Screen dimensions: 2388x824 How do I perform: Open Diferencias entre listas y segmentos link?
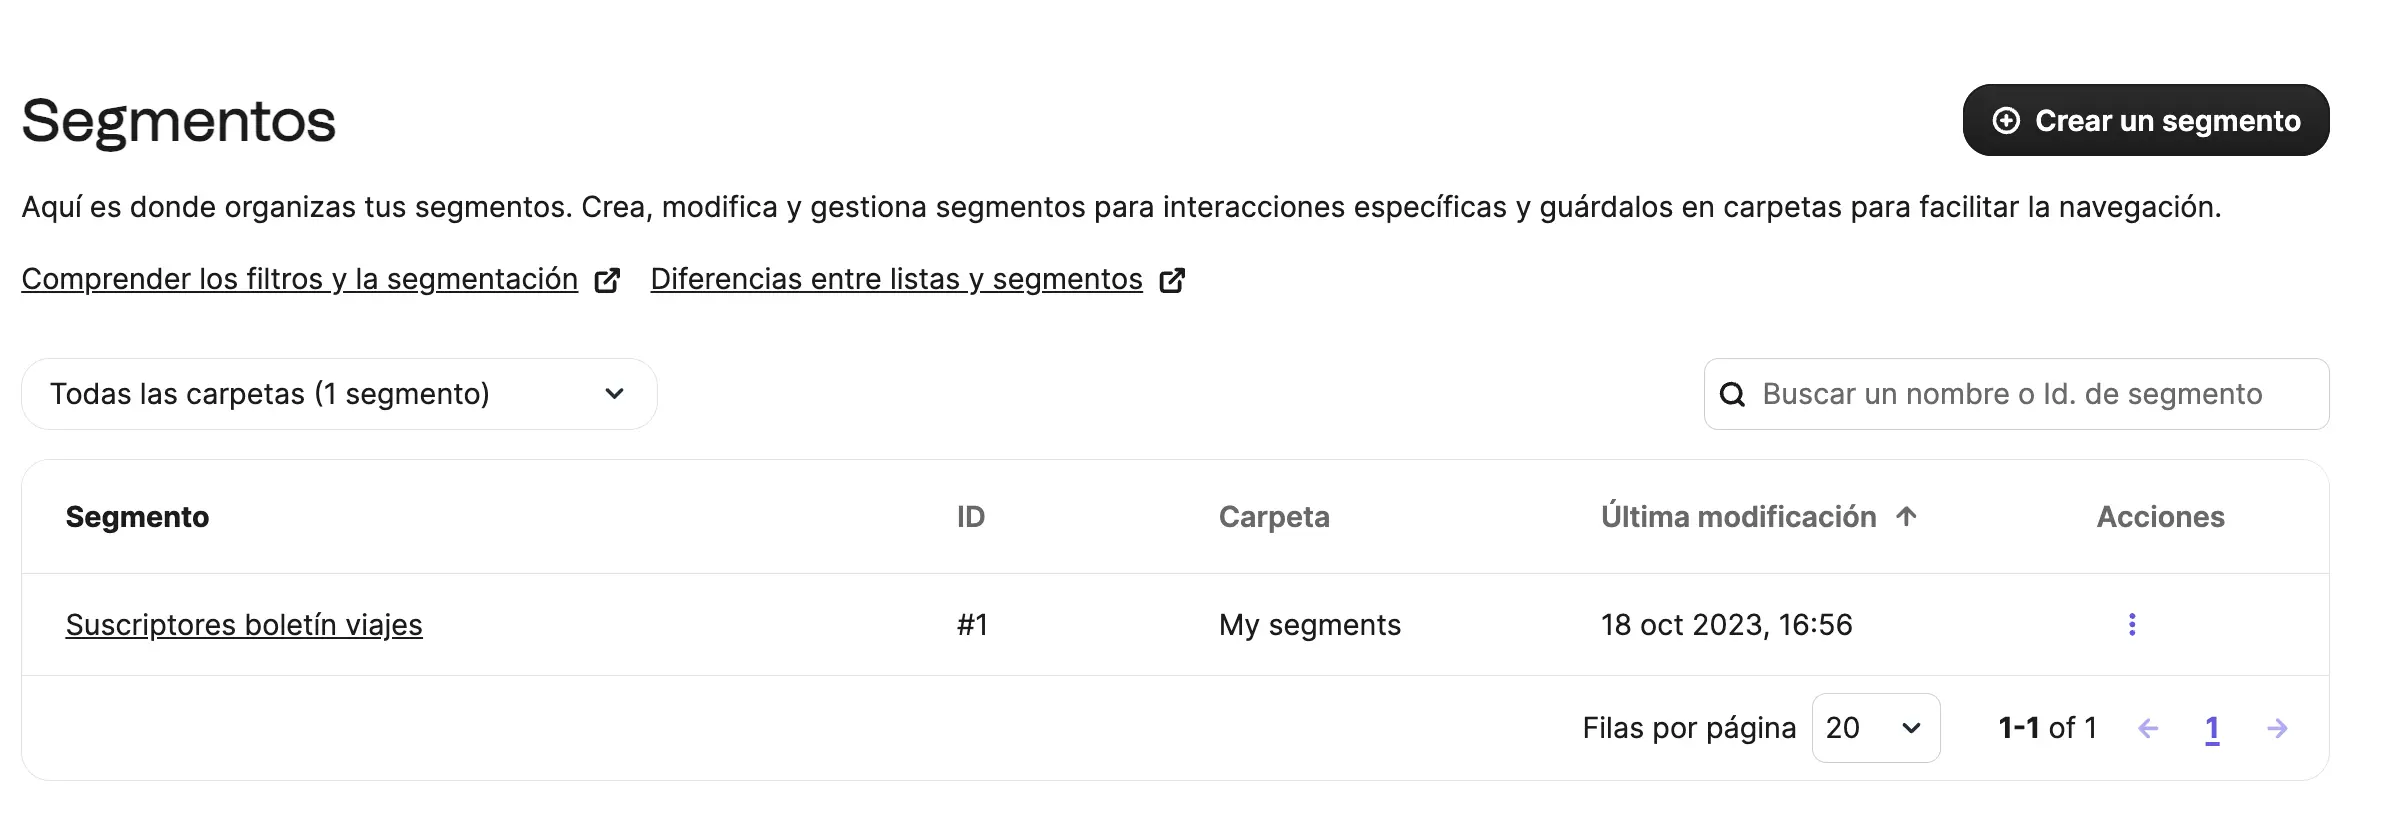tap(896, 279)
